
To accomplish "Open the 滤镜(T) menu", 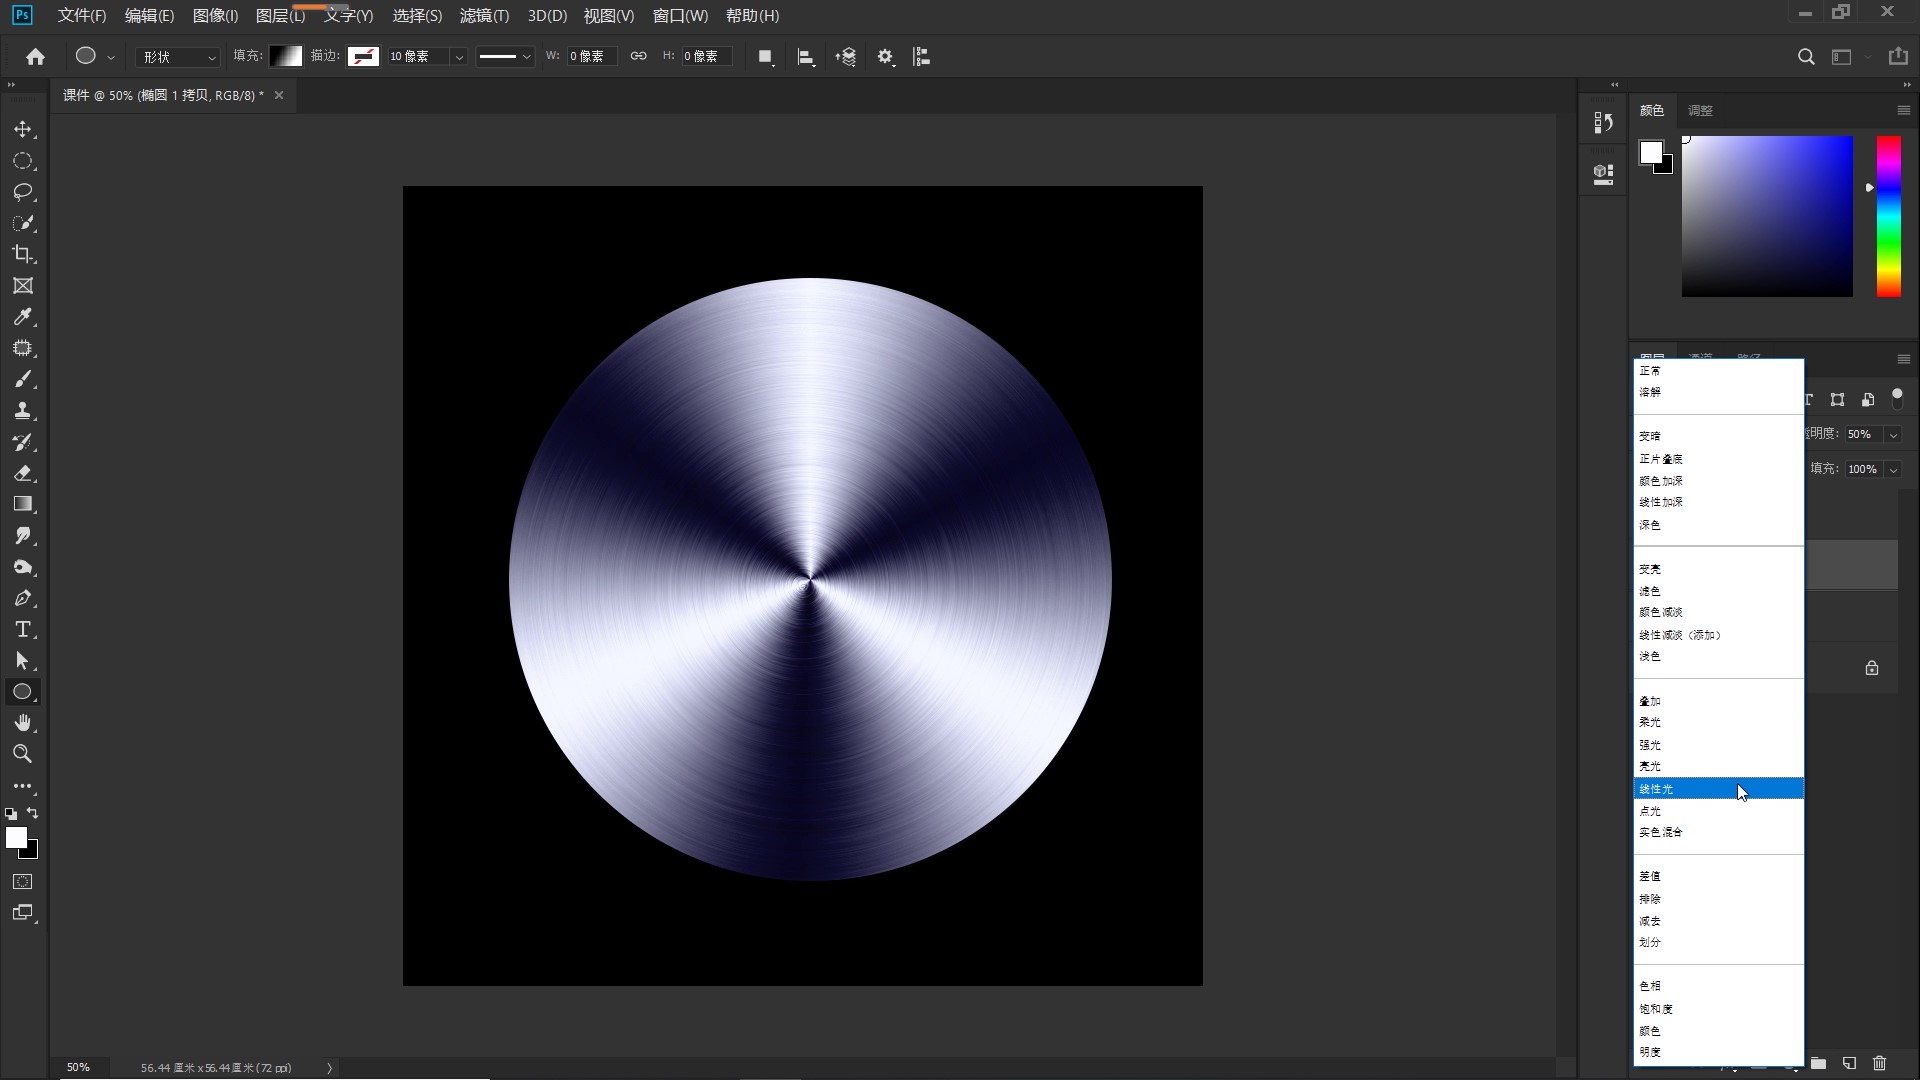I will pyautogui.click(x=484, y=16).
